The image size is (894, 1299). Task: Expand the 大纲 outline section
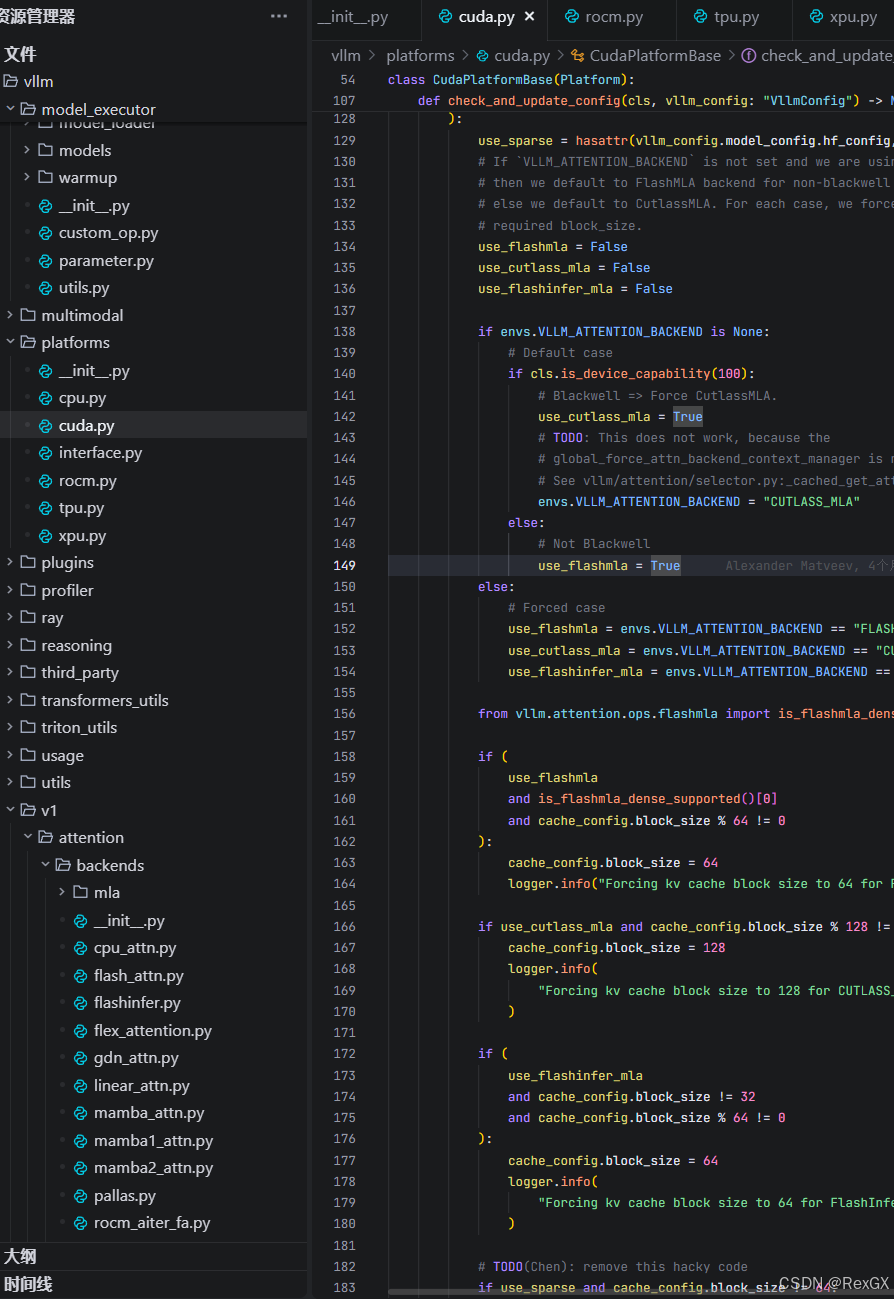(20, 1257)
